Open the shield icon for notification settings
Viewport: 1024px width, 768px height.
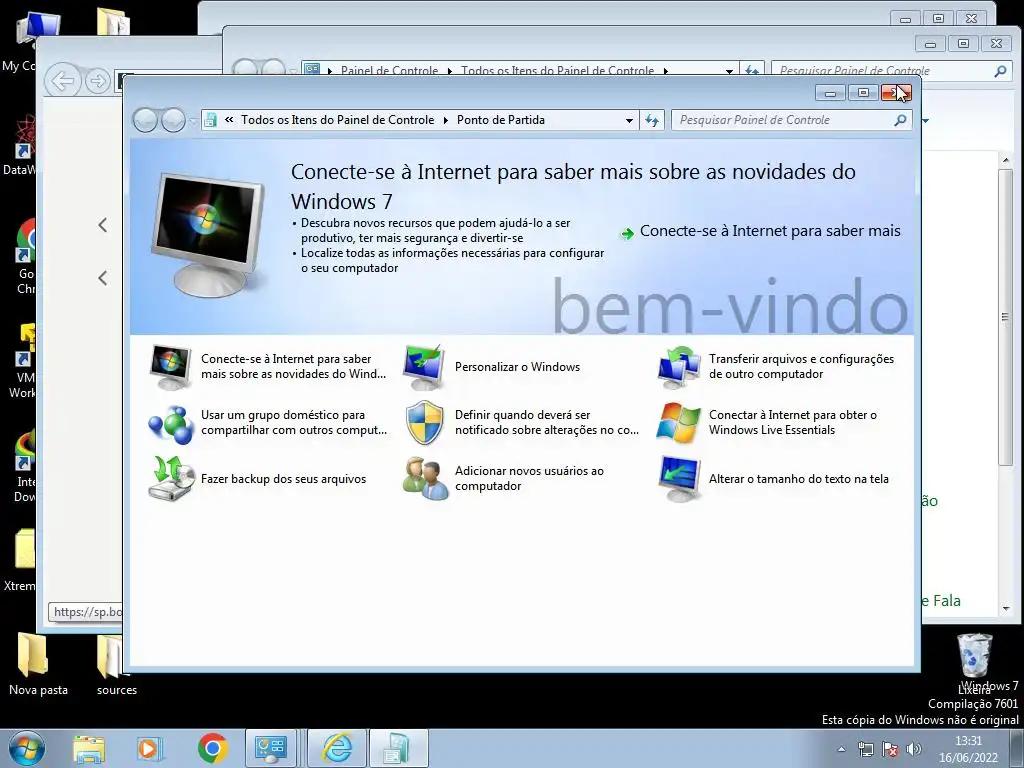(424, 423)
